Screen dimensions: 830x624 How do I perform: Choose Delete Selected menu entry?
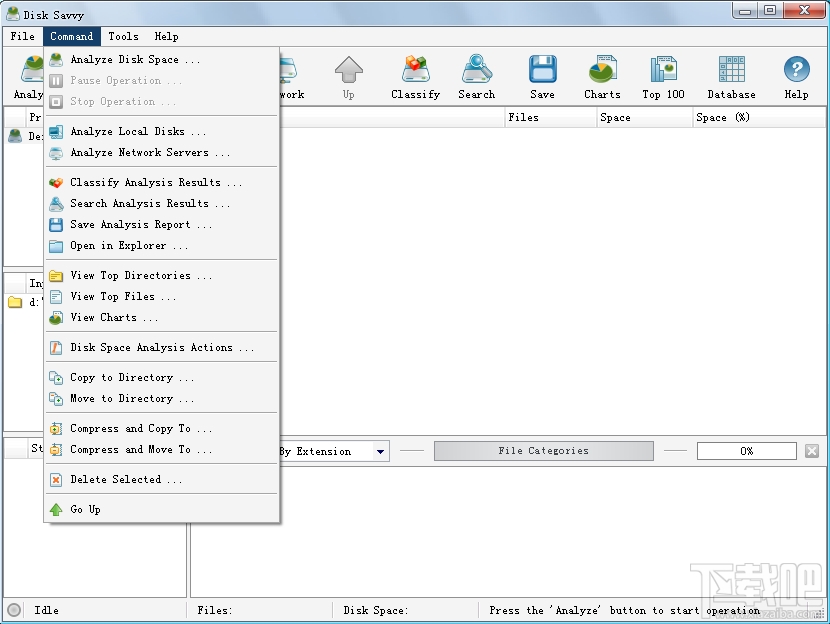tap(162, 480)
